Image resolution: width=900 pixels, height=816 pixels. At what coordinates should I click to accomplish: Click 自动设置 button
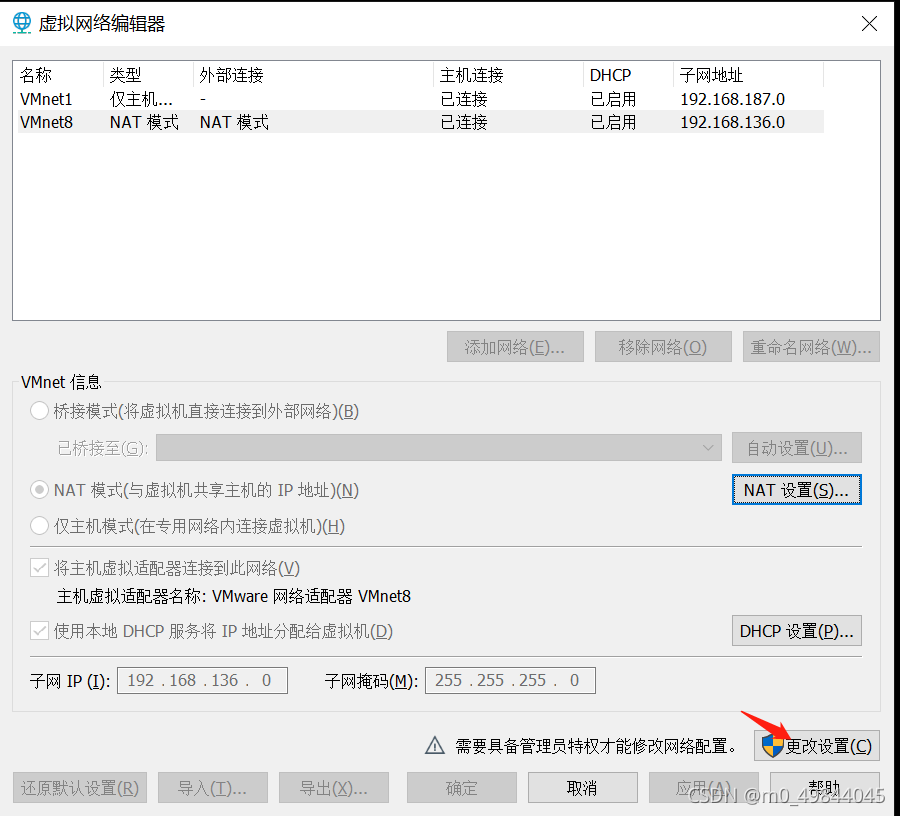pyautogui.click(x=797, y=448)
